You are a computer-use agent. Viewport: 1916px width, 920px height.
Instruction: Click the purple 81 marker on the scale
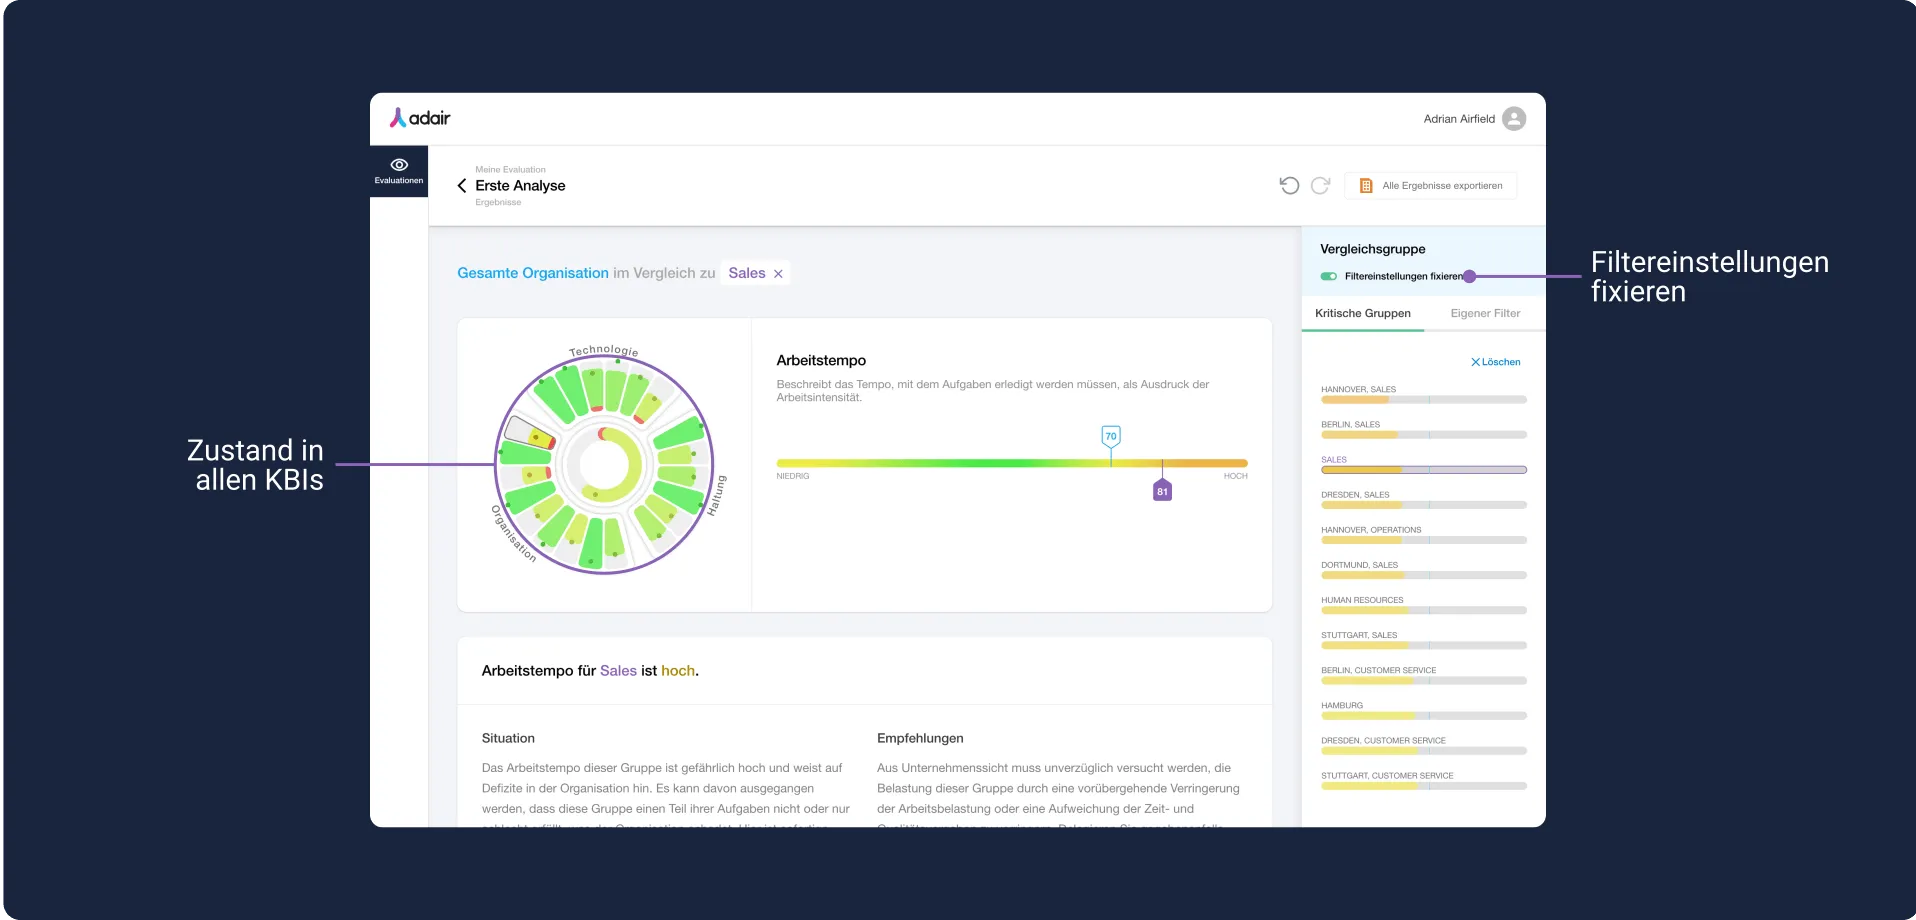tap(1162, 491)
